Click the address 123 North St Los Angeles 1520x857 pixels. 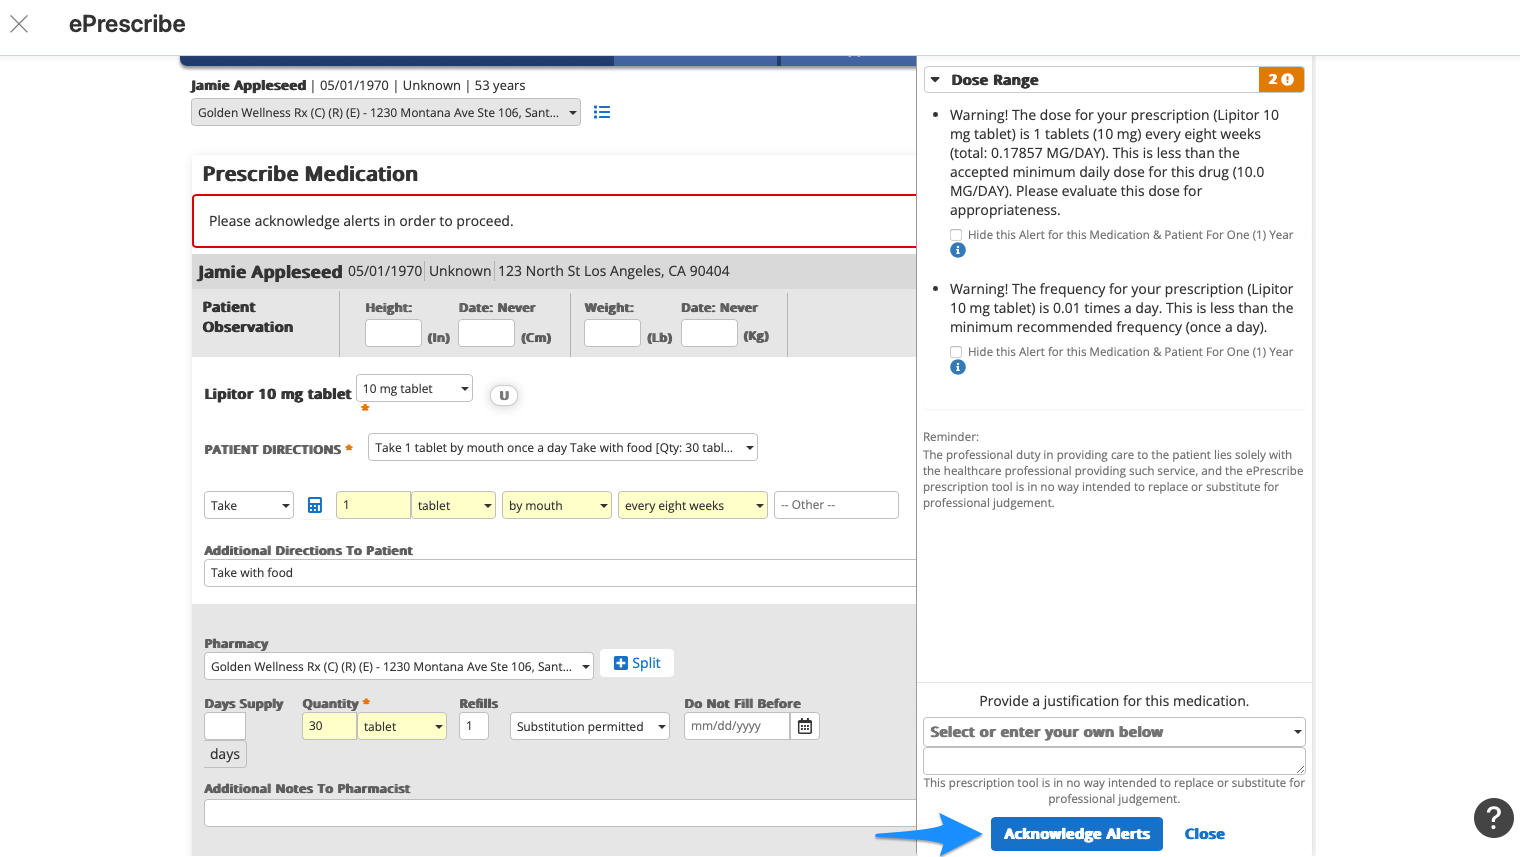pos(614,271)
